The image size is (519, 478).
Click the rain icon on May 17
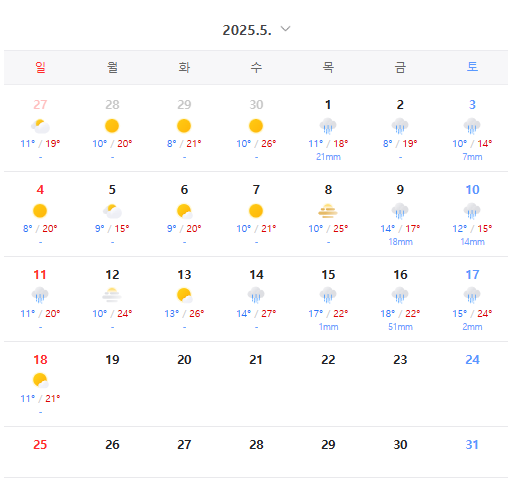click(x=472, y=295)
